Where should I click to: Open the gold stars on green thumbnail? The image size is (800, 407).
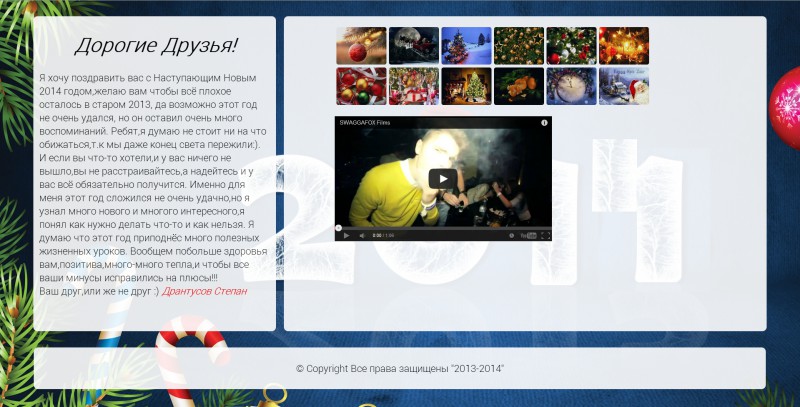point(519,46)
